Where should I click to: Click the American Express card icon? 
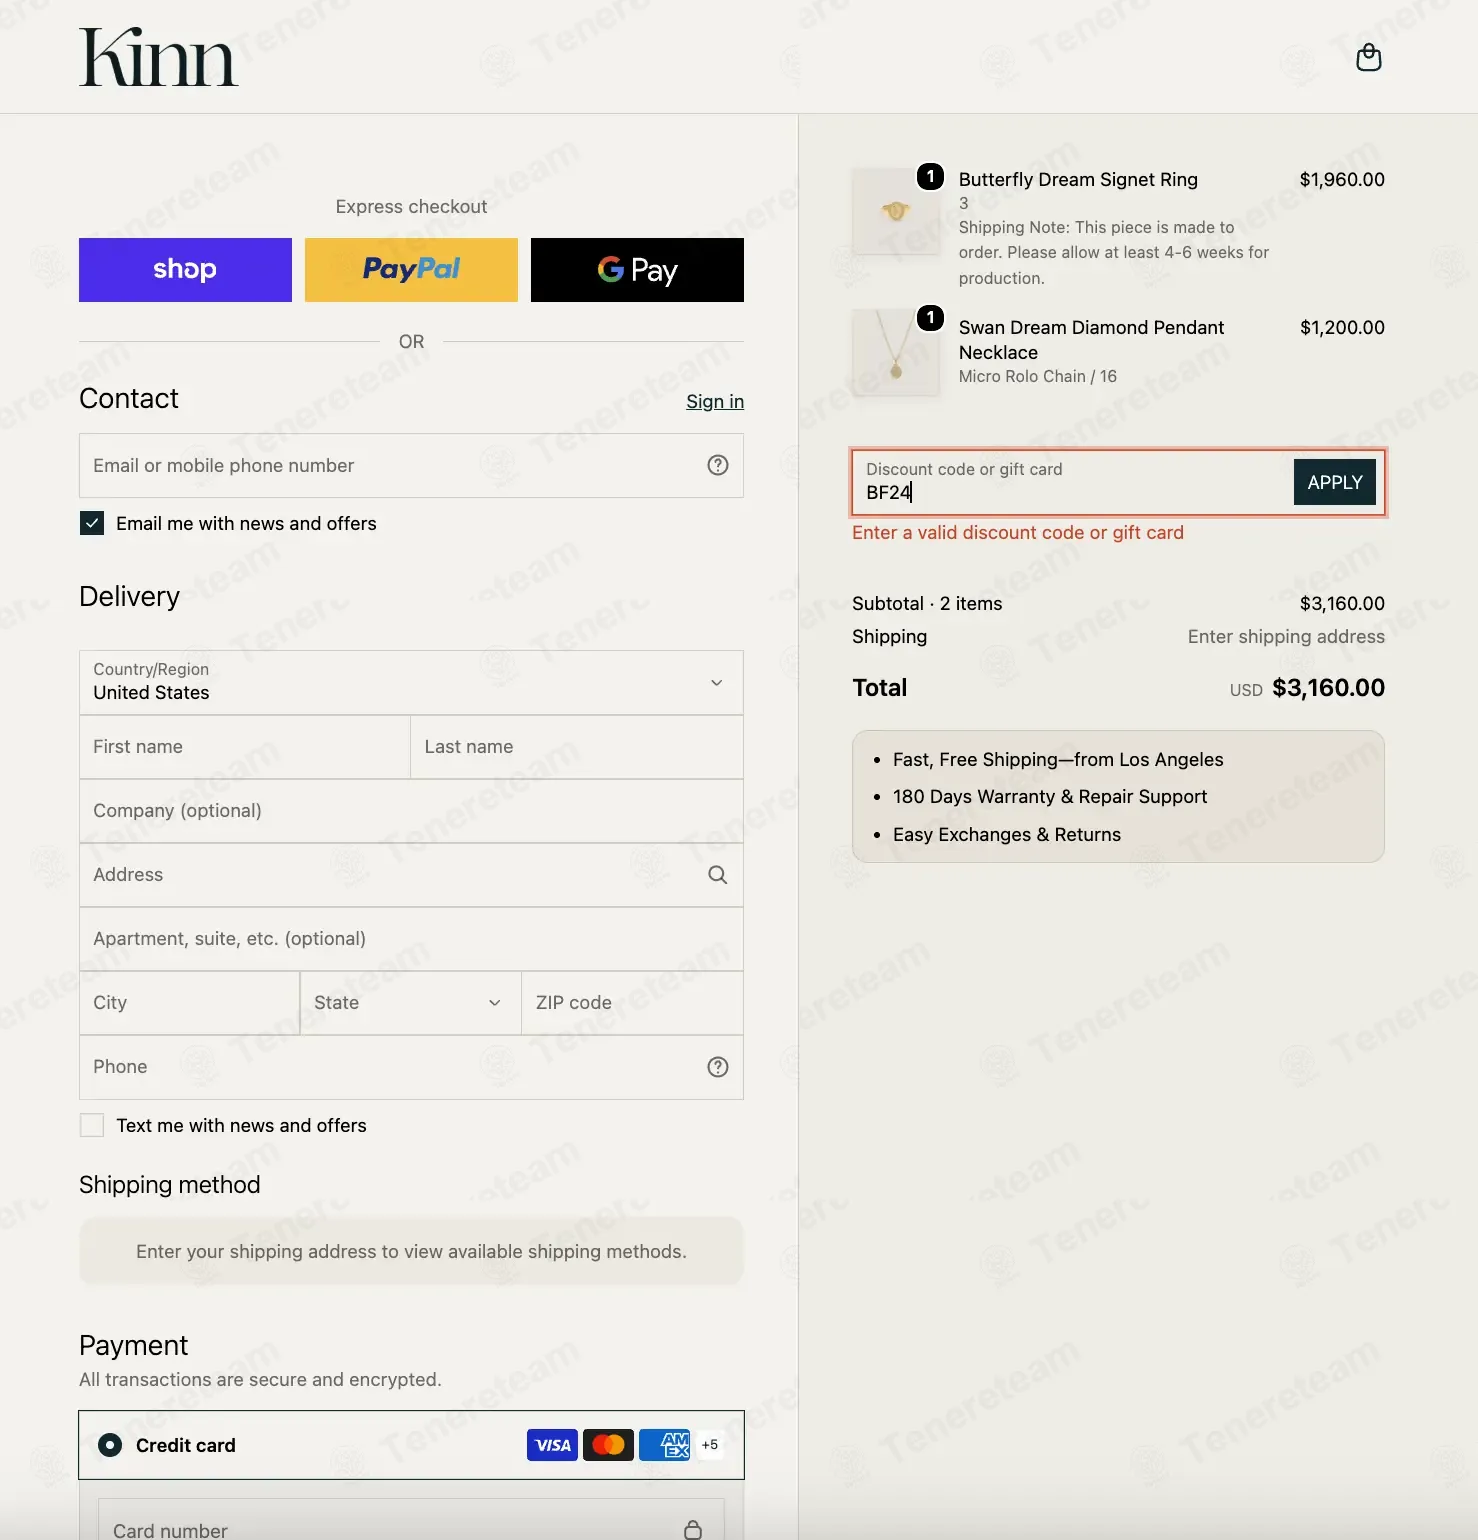pos(665,1445)
